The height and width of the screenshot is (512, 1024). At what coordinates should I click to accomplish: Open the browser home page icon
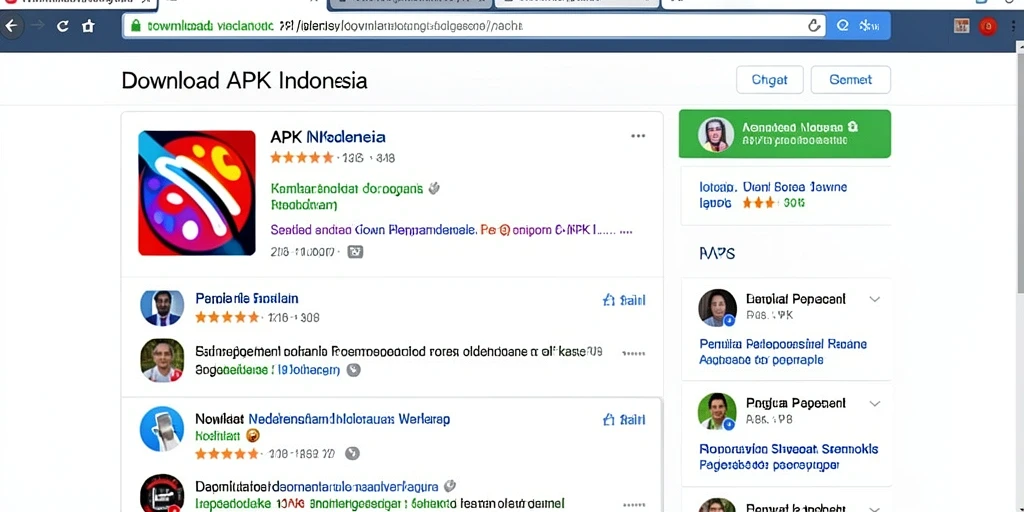[x=88, y=26]
